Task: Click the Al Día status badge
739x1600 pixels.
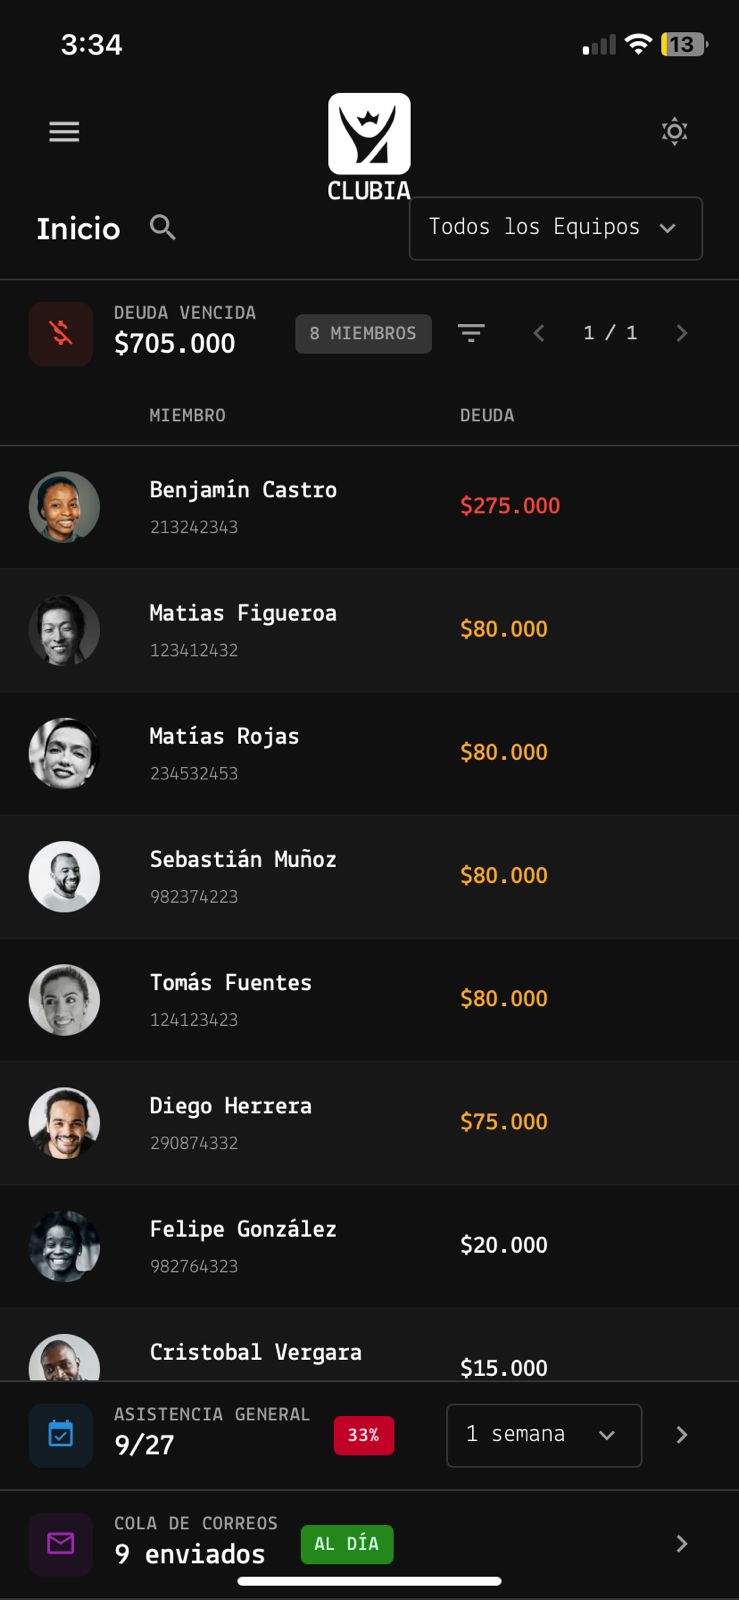Action: pyautogui.click(x=347, y=1544)
